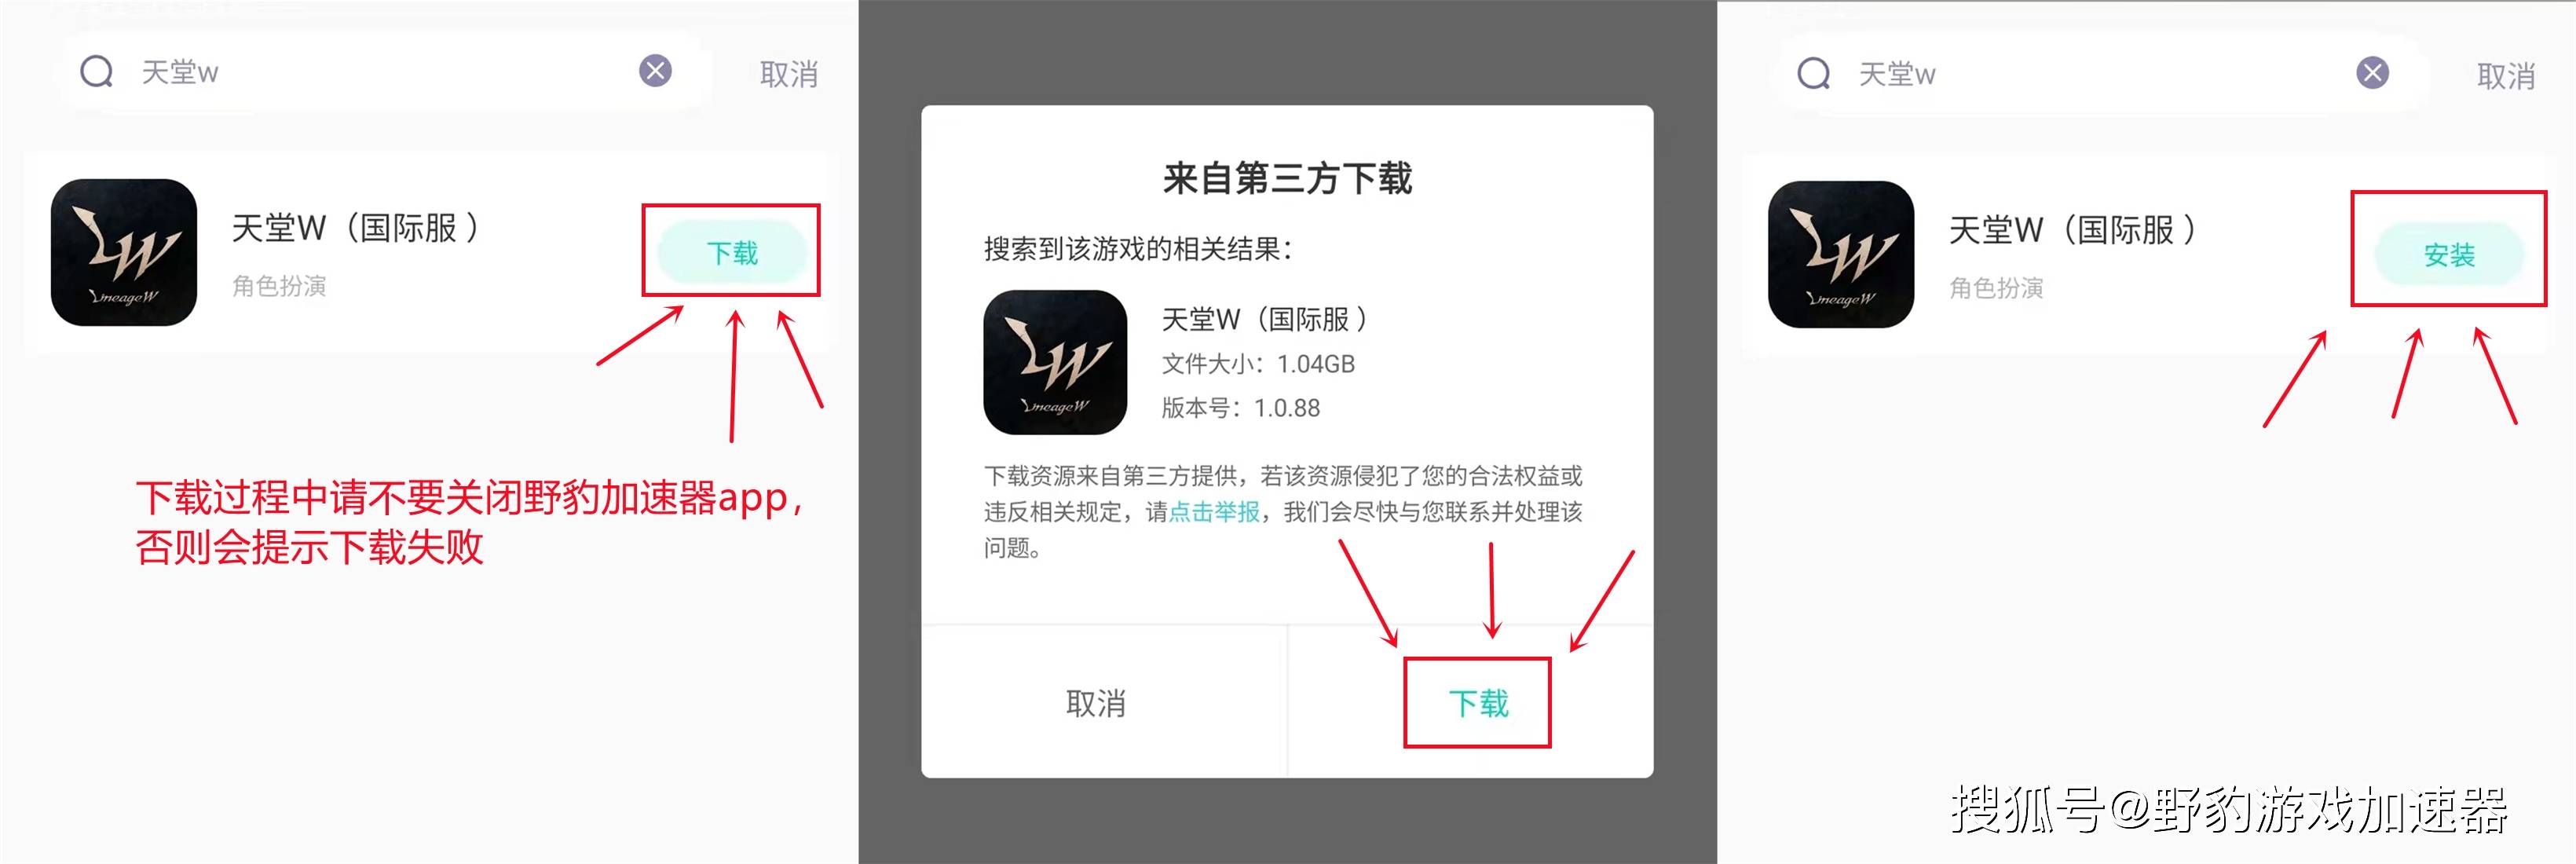Choose 取消 in the third-party download dialog
The height and width of the screenshot is (864, 2576).
tap(1096, 703)
